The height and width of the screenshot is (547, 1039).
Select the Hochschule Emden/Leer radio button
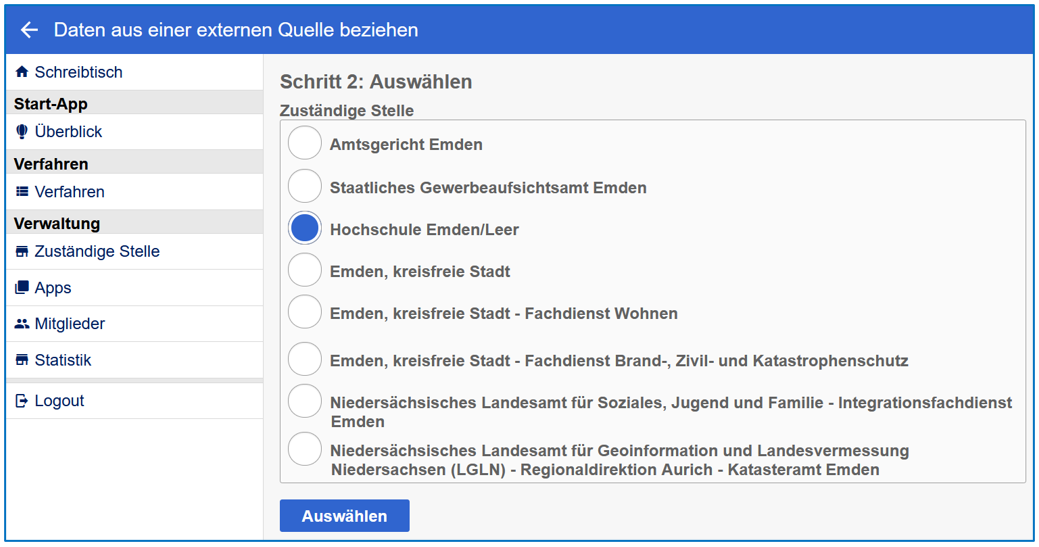[305, 229]
